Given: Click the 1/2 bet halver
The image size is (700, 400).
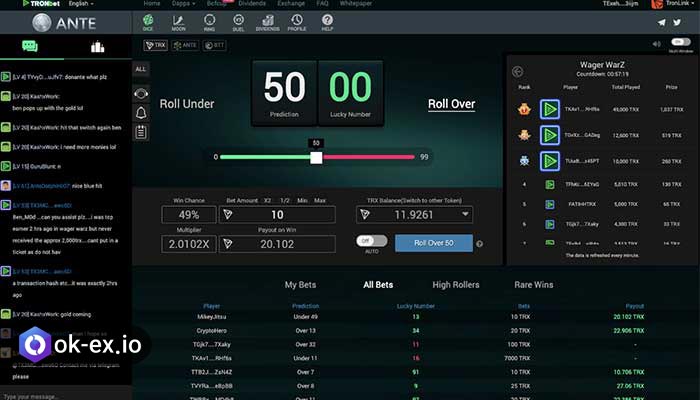Looking at the screenshot, I should point(284,200).
